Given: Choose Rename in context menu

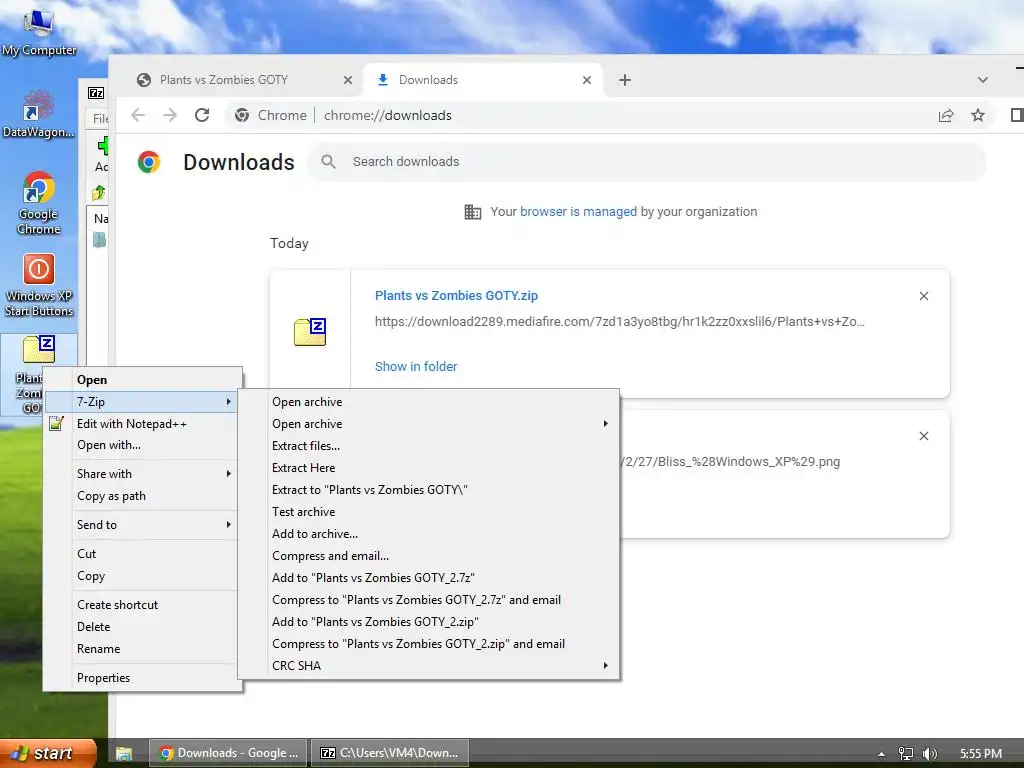Looking at the screenshot, I should [x=142, y=648].
